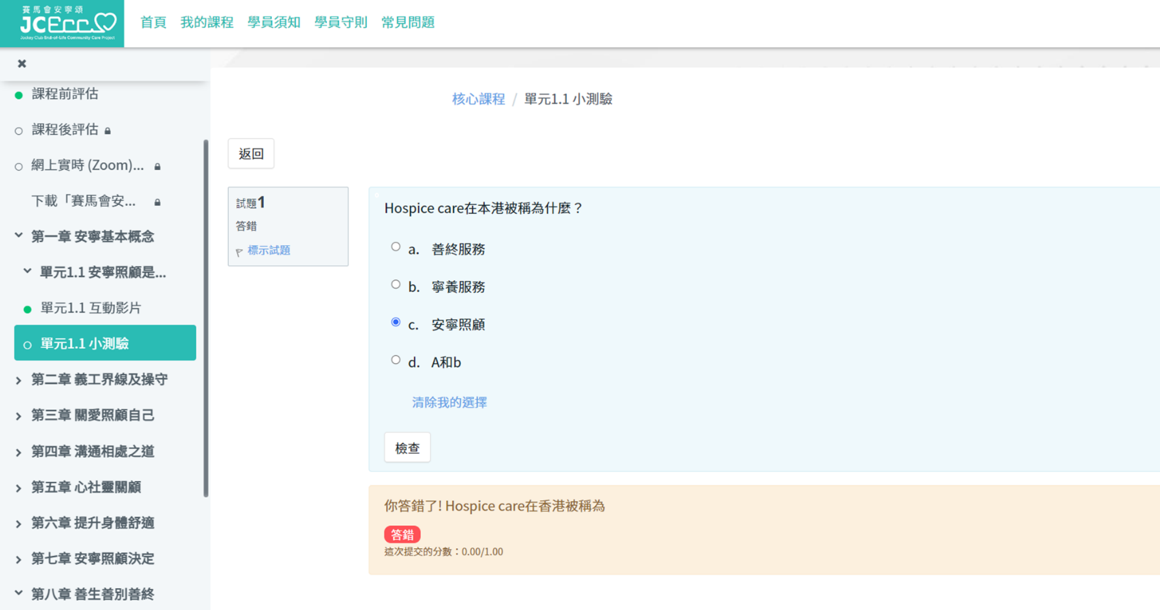
Task: Click the flag icon beside 標示試題
Action: [x=239, y=252]
